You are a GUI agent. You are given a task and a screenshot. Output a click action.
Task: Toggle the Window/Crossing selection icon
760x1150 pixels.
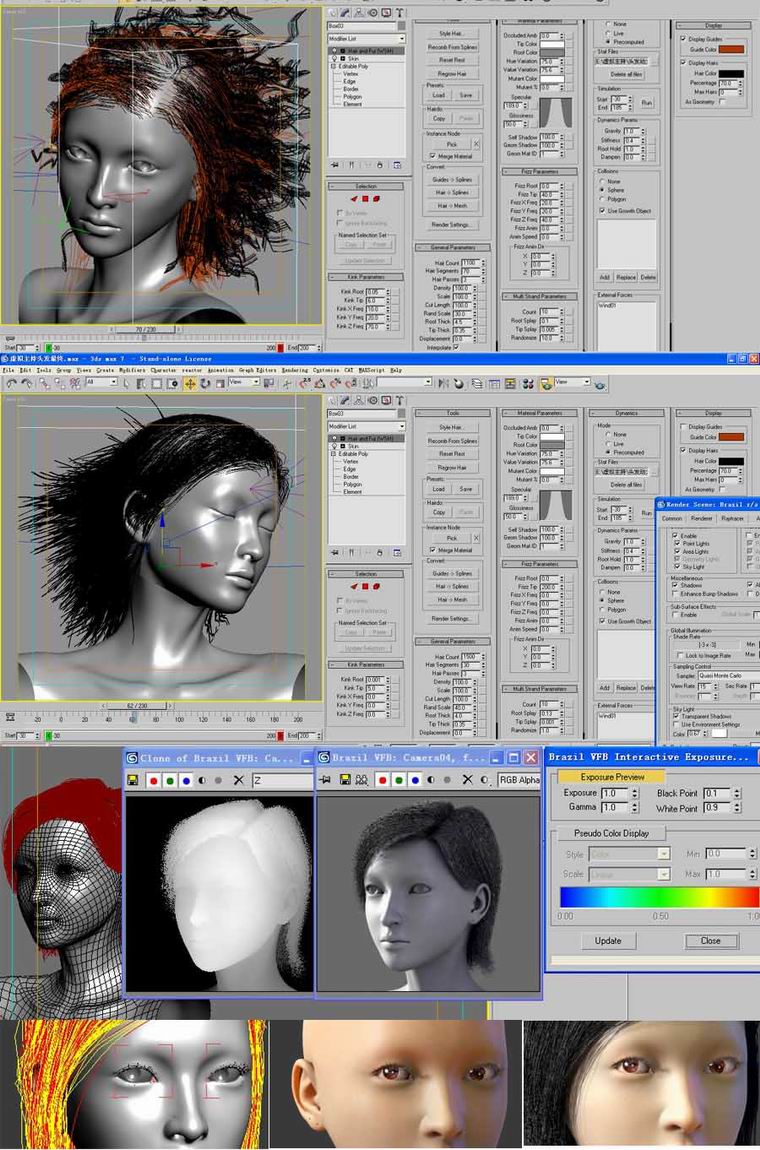click(x=172, y=383)
